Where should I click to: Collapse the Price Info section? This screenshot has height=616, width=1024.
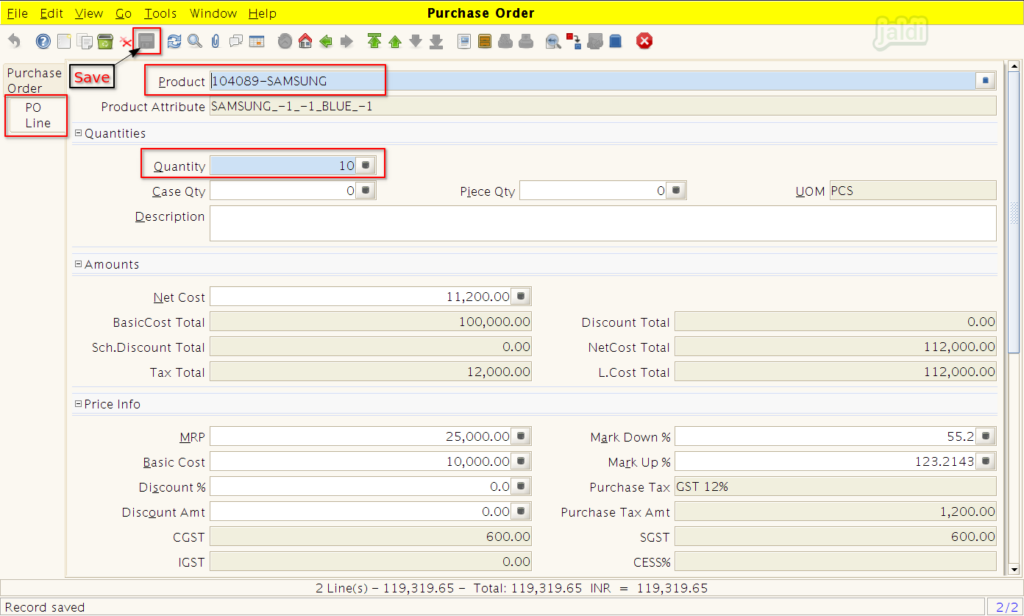point(78,404)
